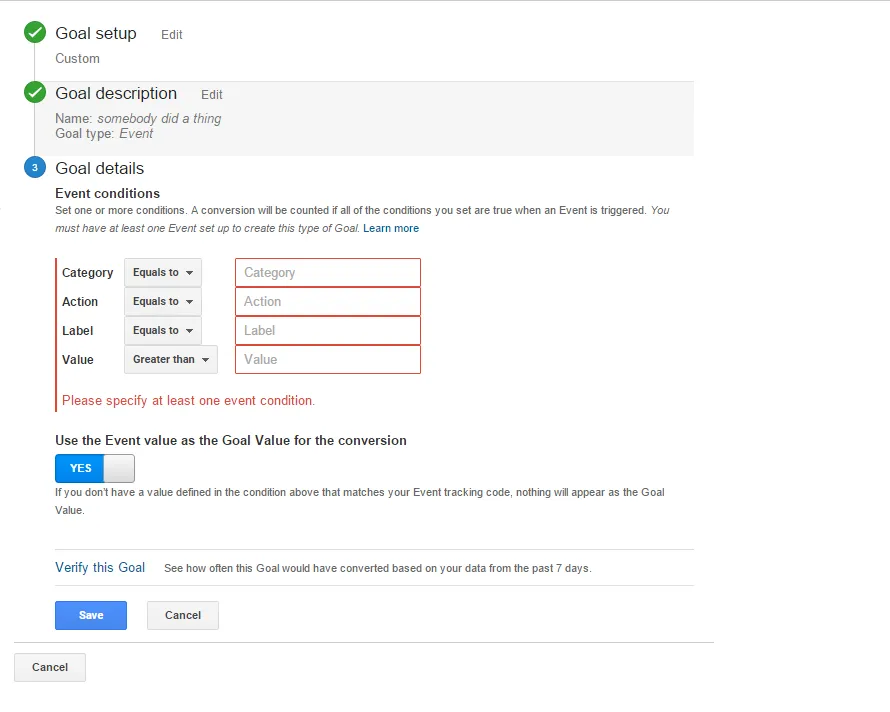Viewport: 890px width, 712px height.
Task: Edit the Goal description step
Action: coord(212,95)
